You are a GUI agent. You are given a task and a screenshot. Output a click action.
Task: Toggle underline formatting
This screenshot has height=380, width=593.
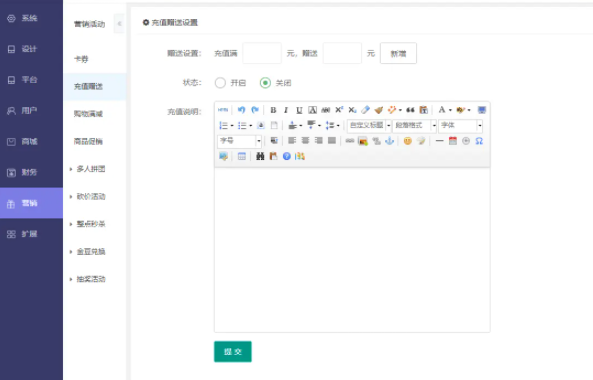pyautogui.click(x=299, y=110)
